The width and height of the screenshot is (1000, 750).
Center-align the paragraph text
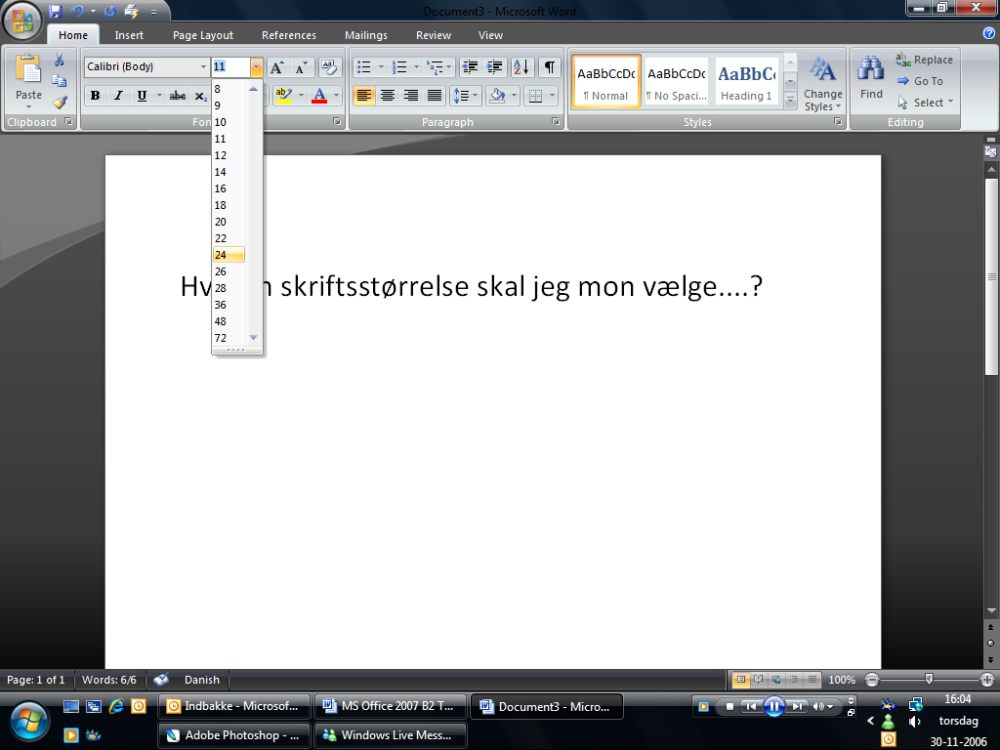pos(387,96)
